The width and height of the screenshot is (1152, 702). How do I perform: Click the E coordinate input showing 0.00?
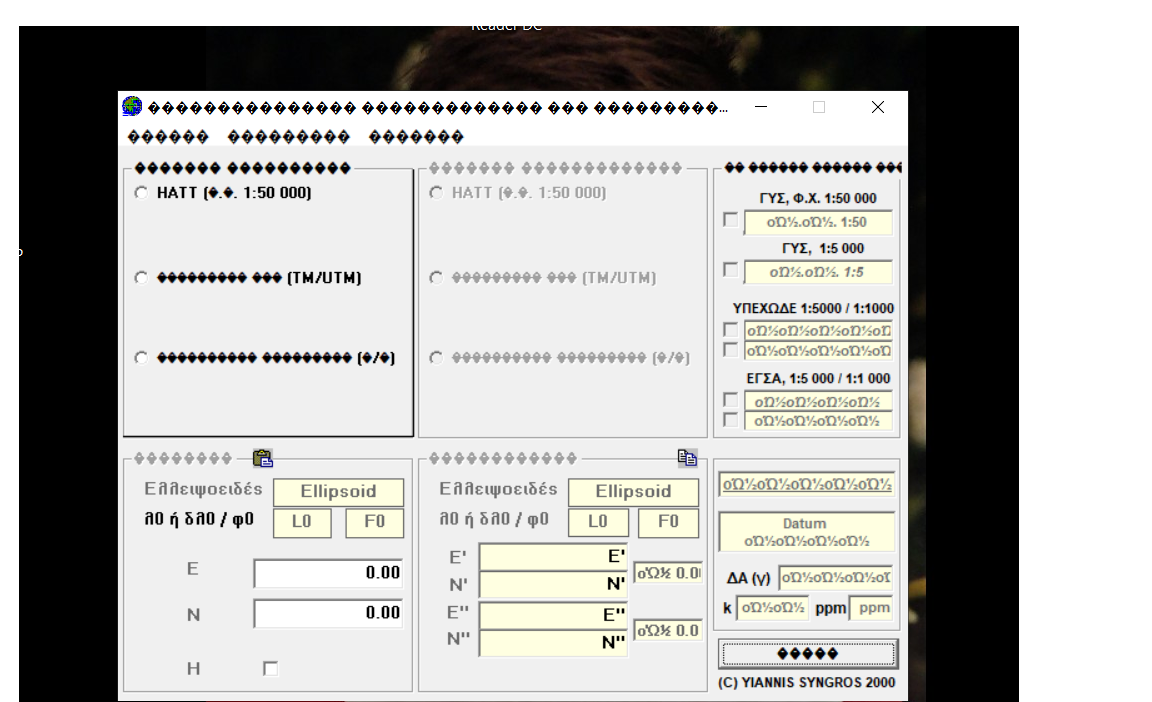point(328,573)
